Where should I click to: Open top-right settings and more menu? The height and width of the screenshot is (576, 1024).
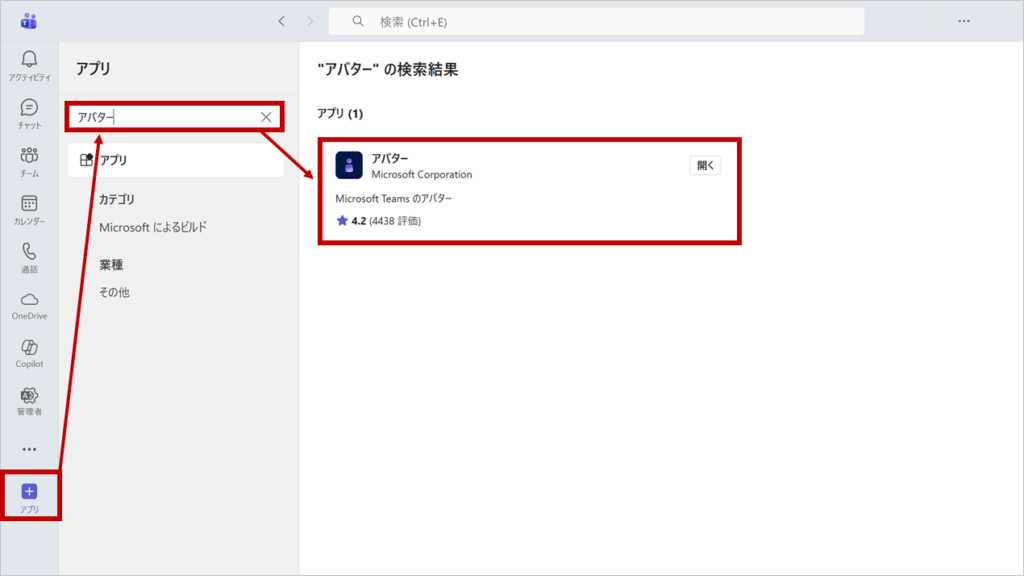click(x=964, y=21)
